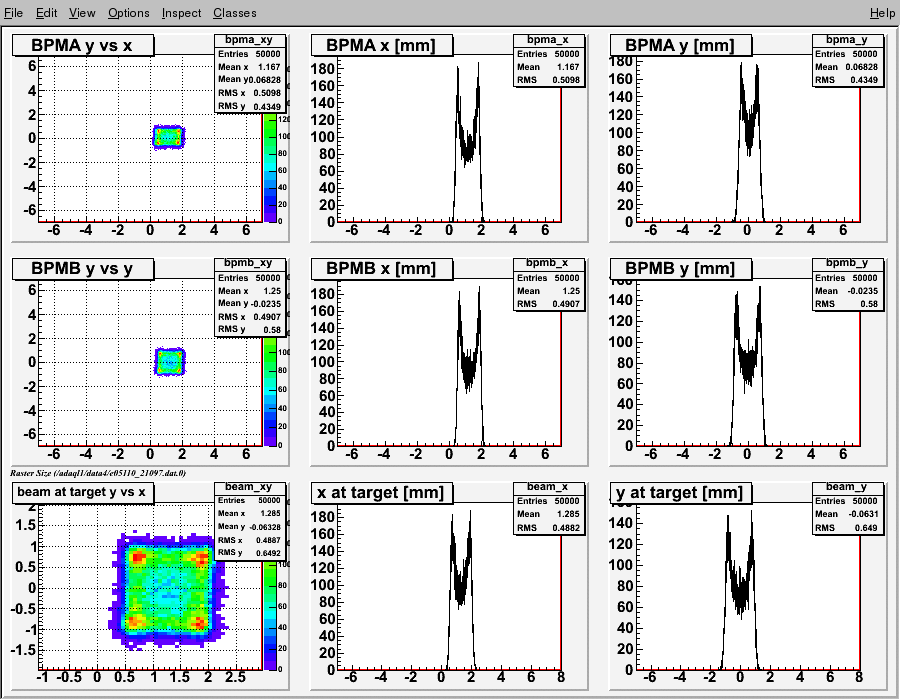The image size is (900, 700).
Task: Select the 'y at target [mm]' title
Action: [681, 492]
